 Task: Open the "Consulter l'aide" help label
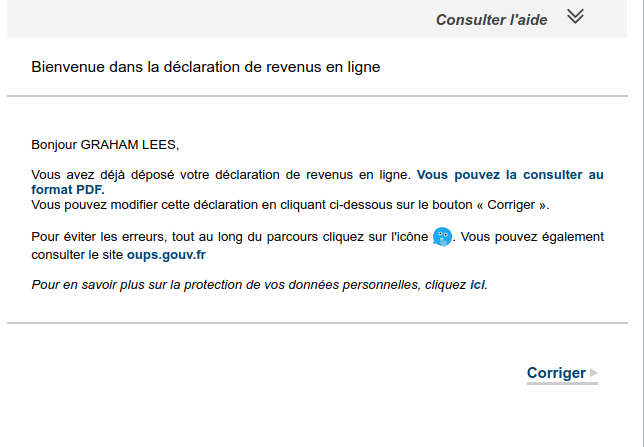[491, 19]
